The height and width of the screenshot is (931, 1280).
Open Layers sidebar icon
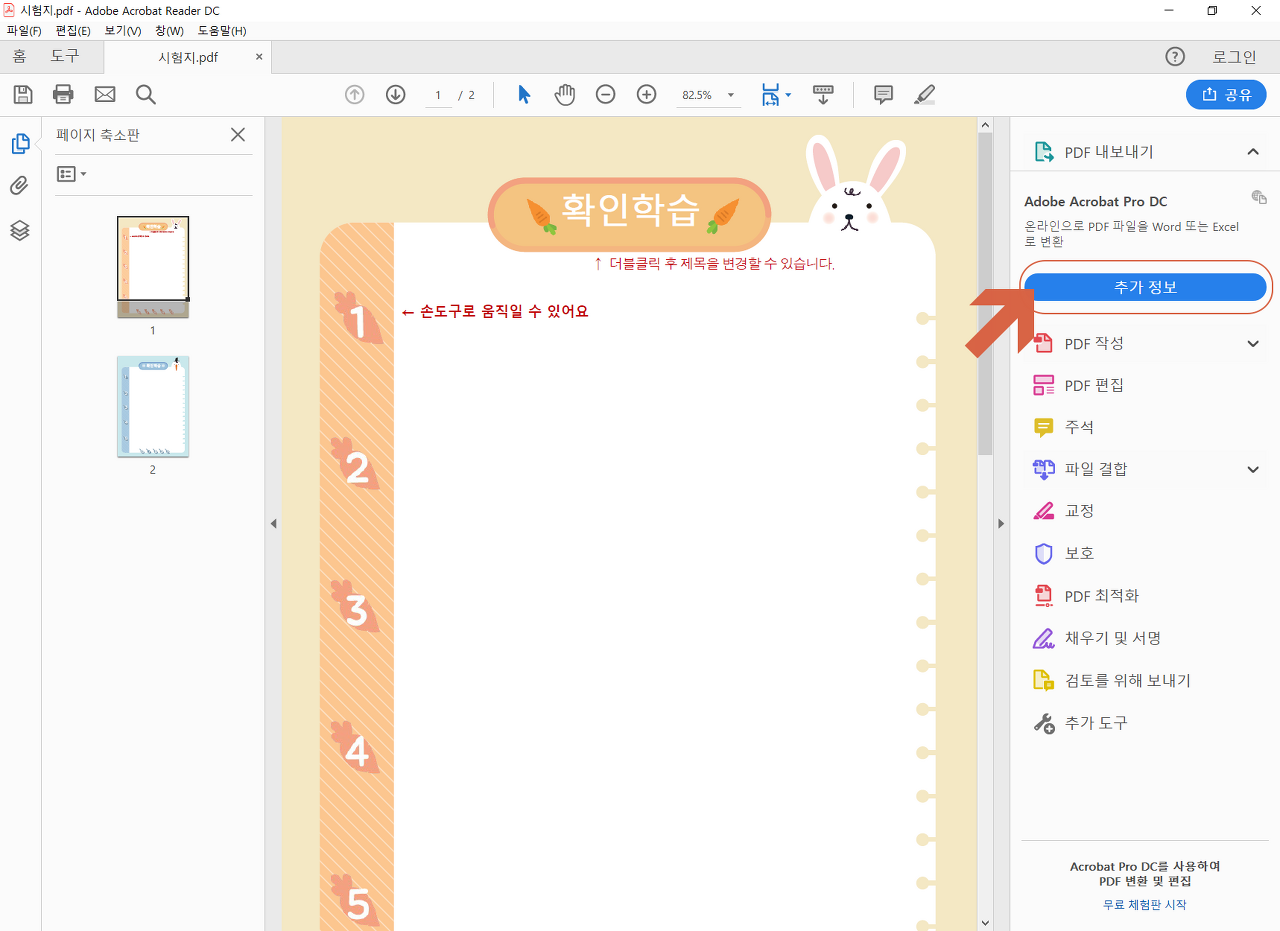click(x=20, y=230)
